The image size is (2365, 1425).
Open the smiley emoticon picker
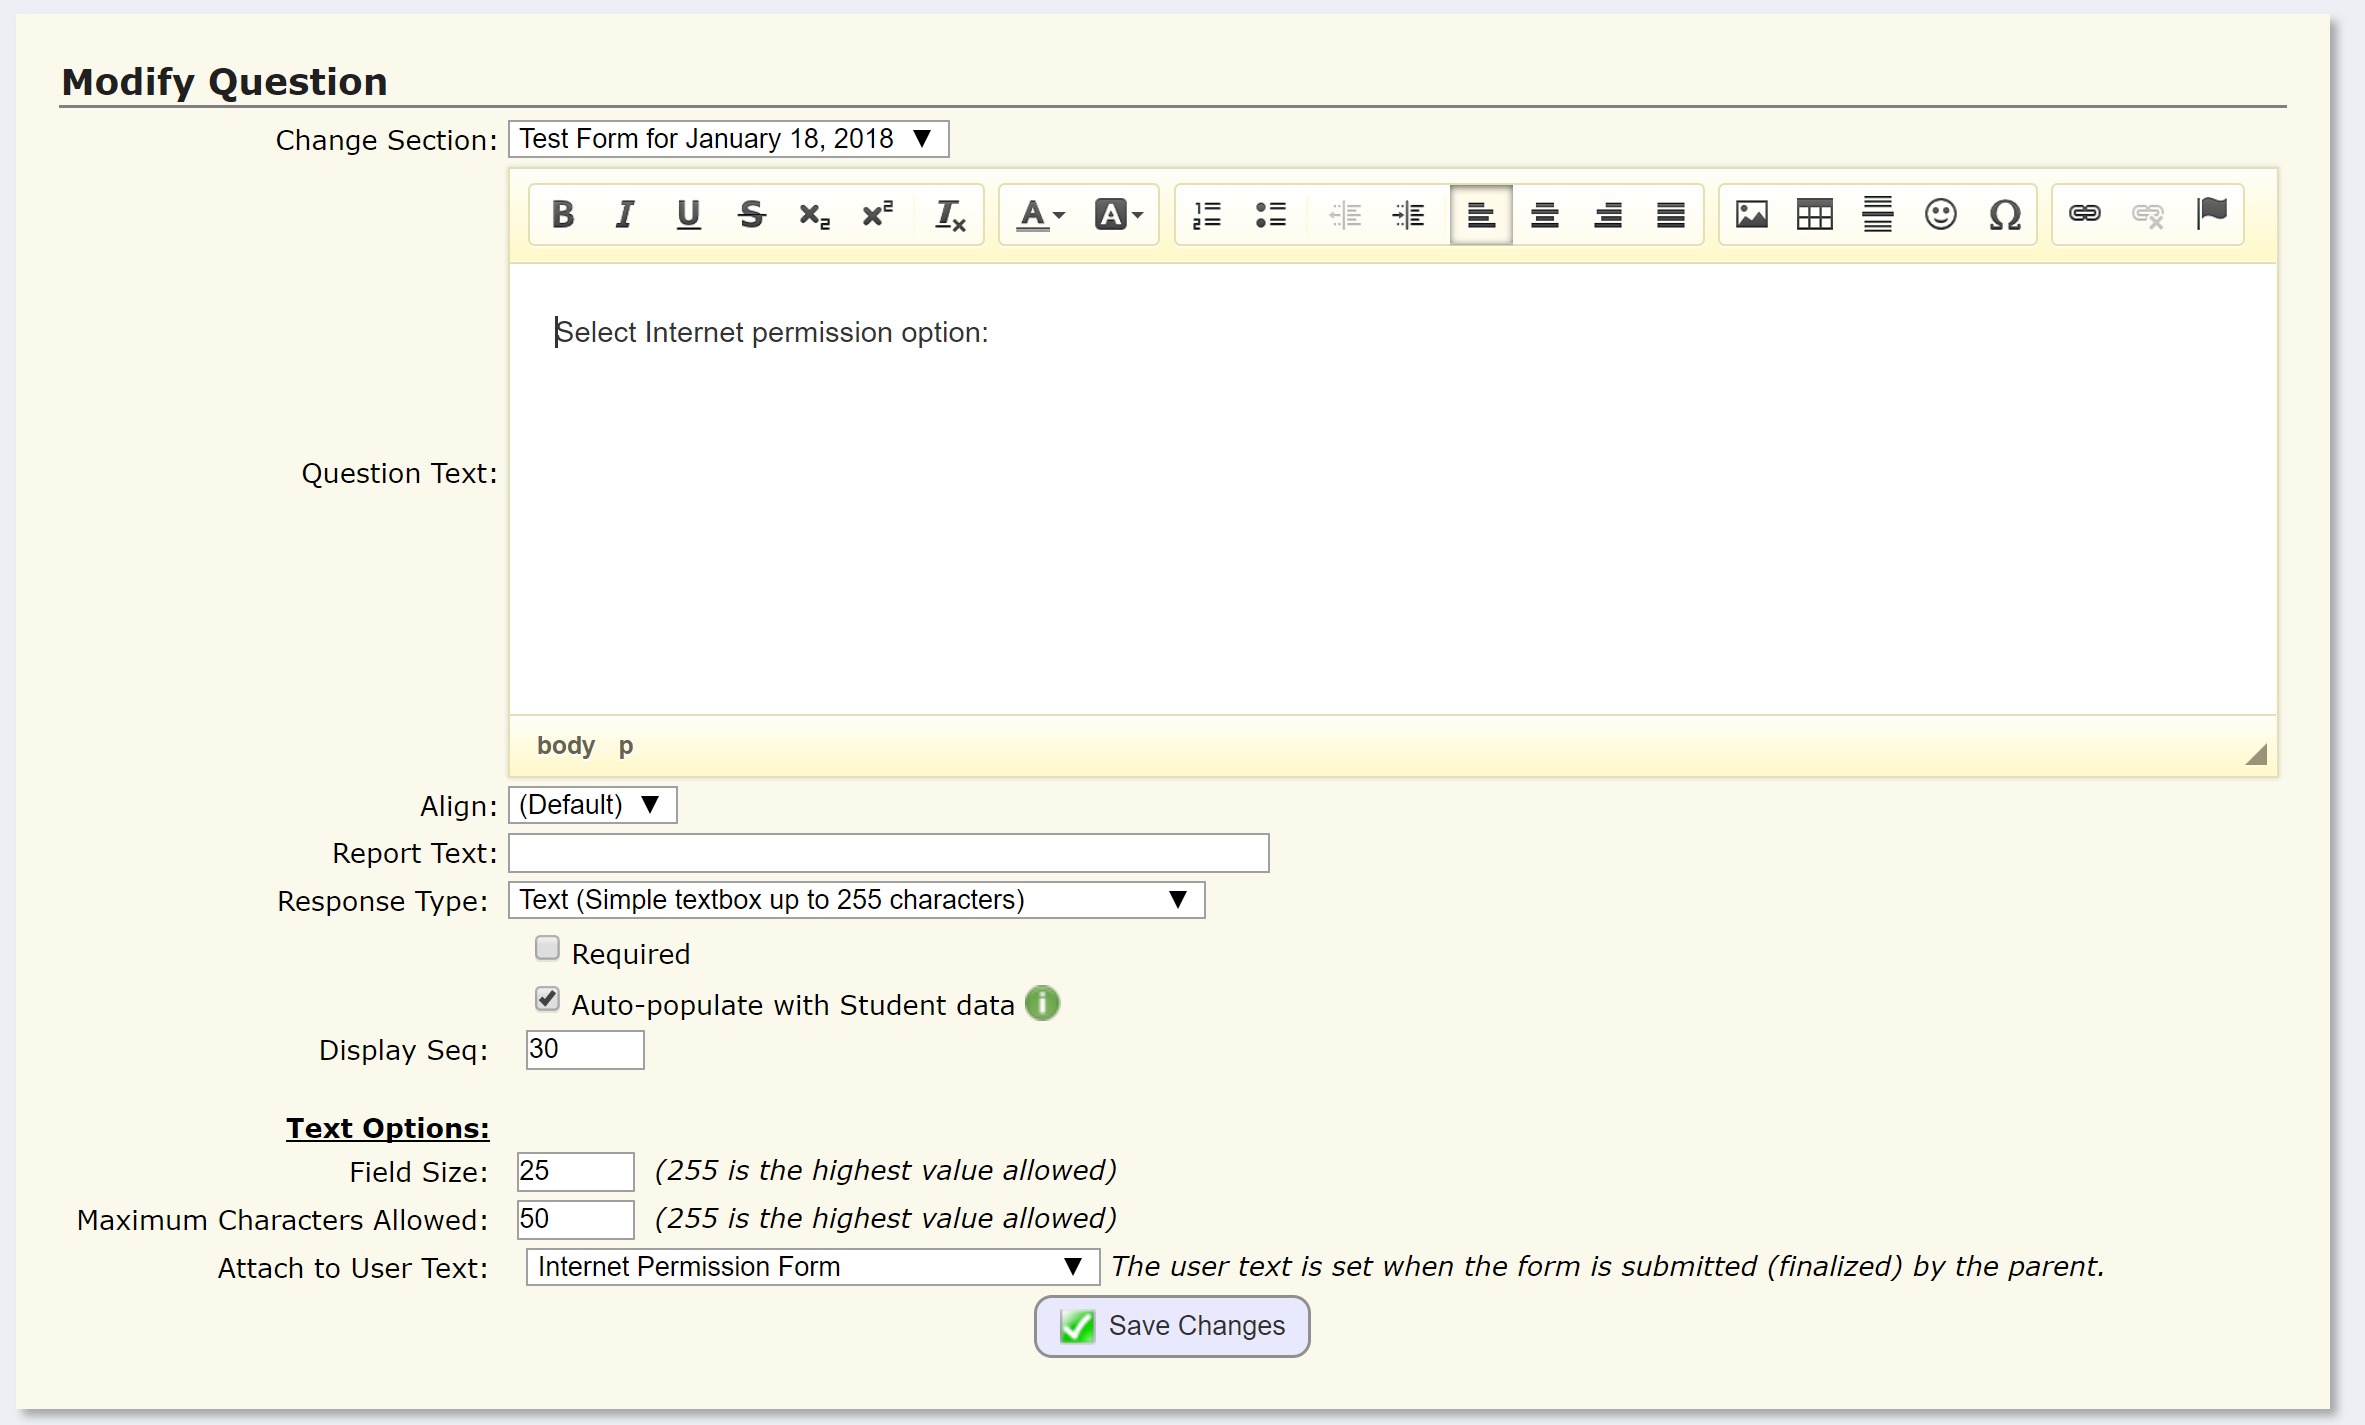1940,215
